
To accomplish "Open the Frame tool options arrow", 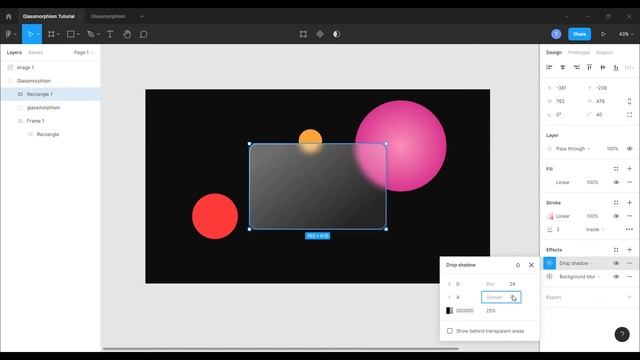I will 58,35.
